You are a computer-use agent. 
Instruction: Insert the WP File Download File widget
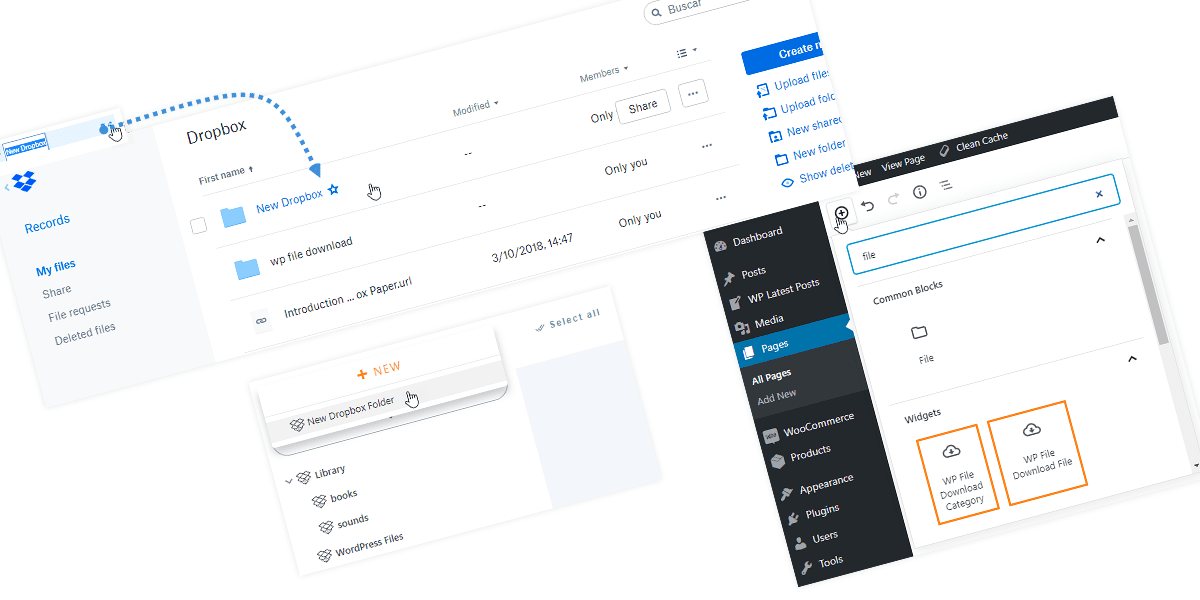click(1036, 453)
